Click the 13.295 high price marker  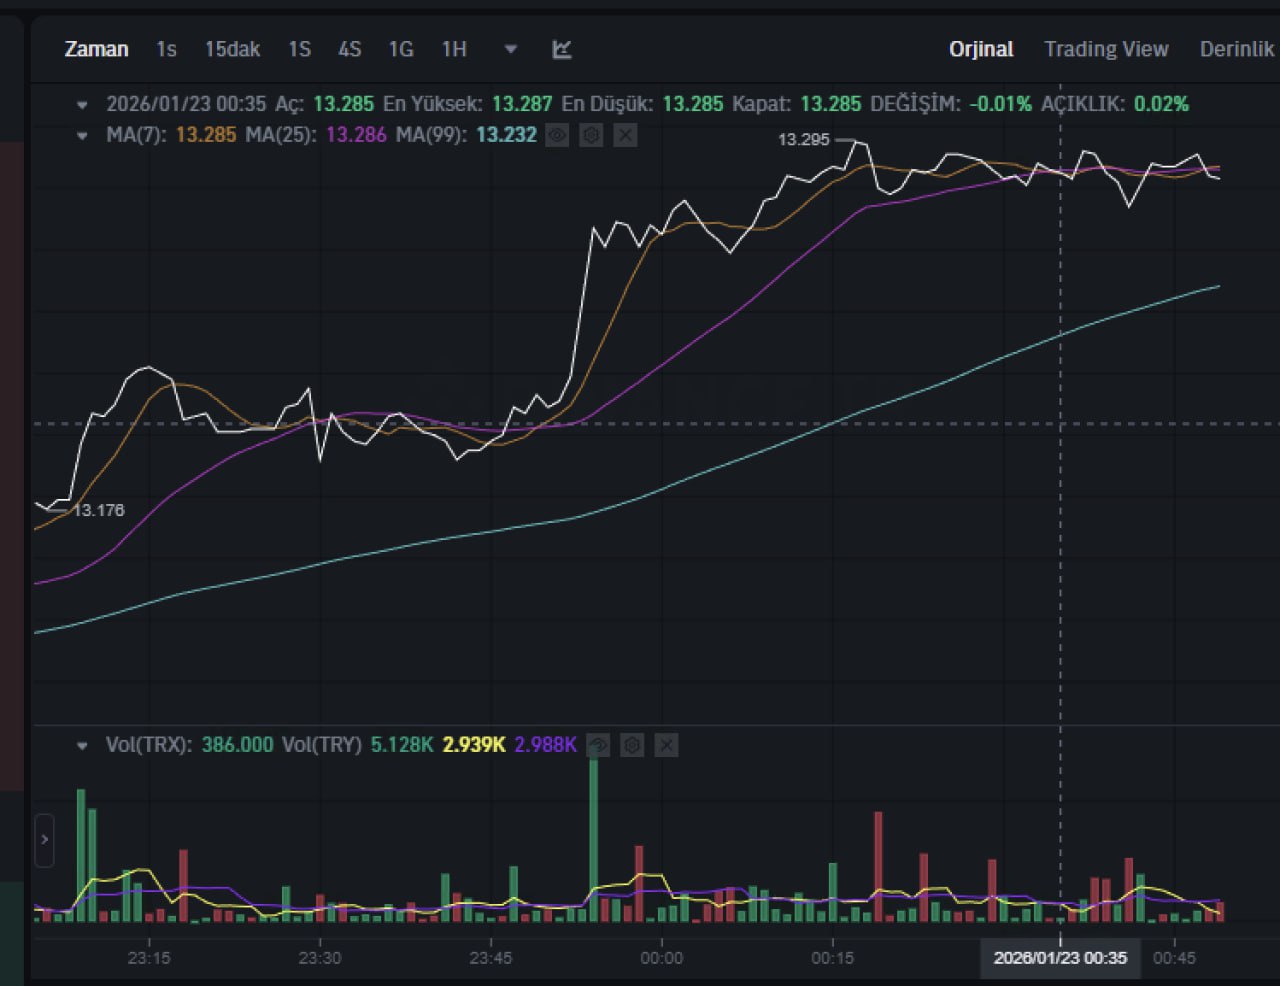pyautogui.click(x=804, y=139)
